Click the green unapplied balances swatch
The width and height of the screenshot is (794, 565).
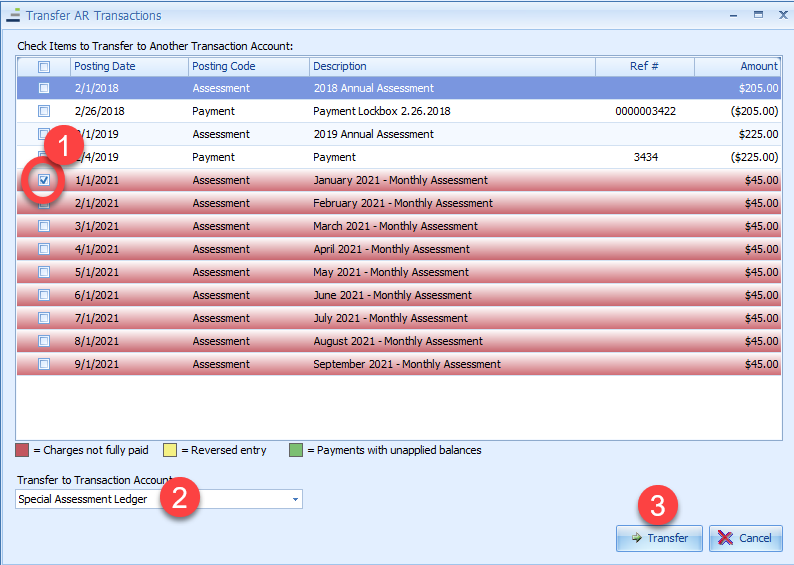295,450
